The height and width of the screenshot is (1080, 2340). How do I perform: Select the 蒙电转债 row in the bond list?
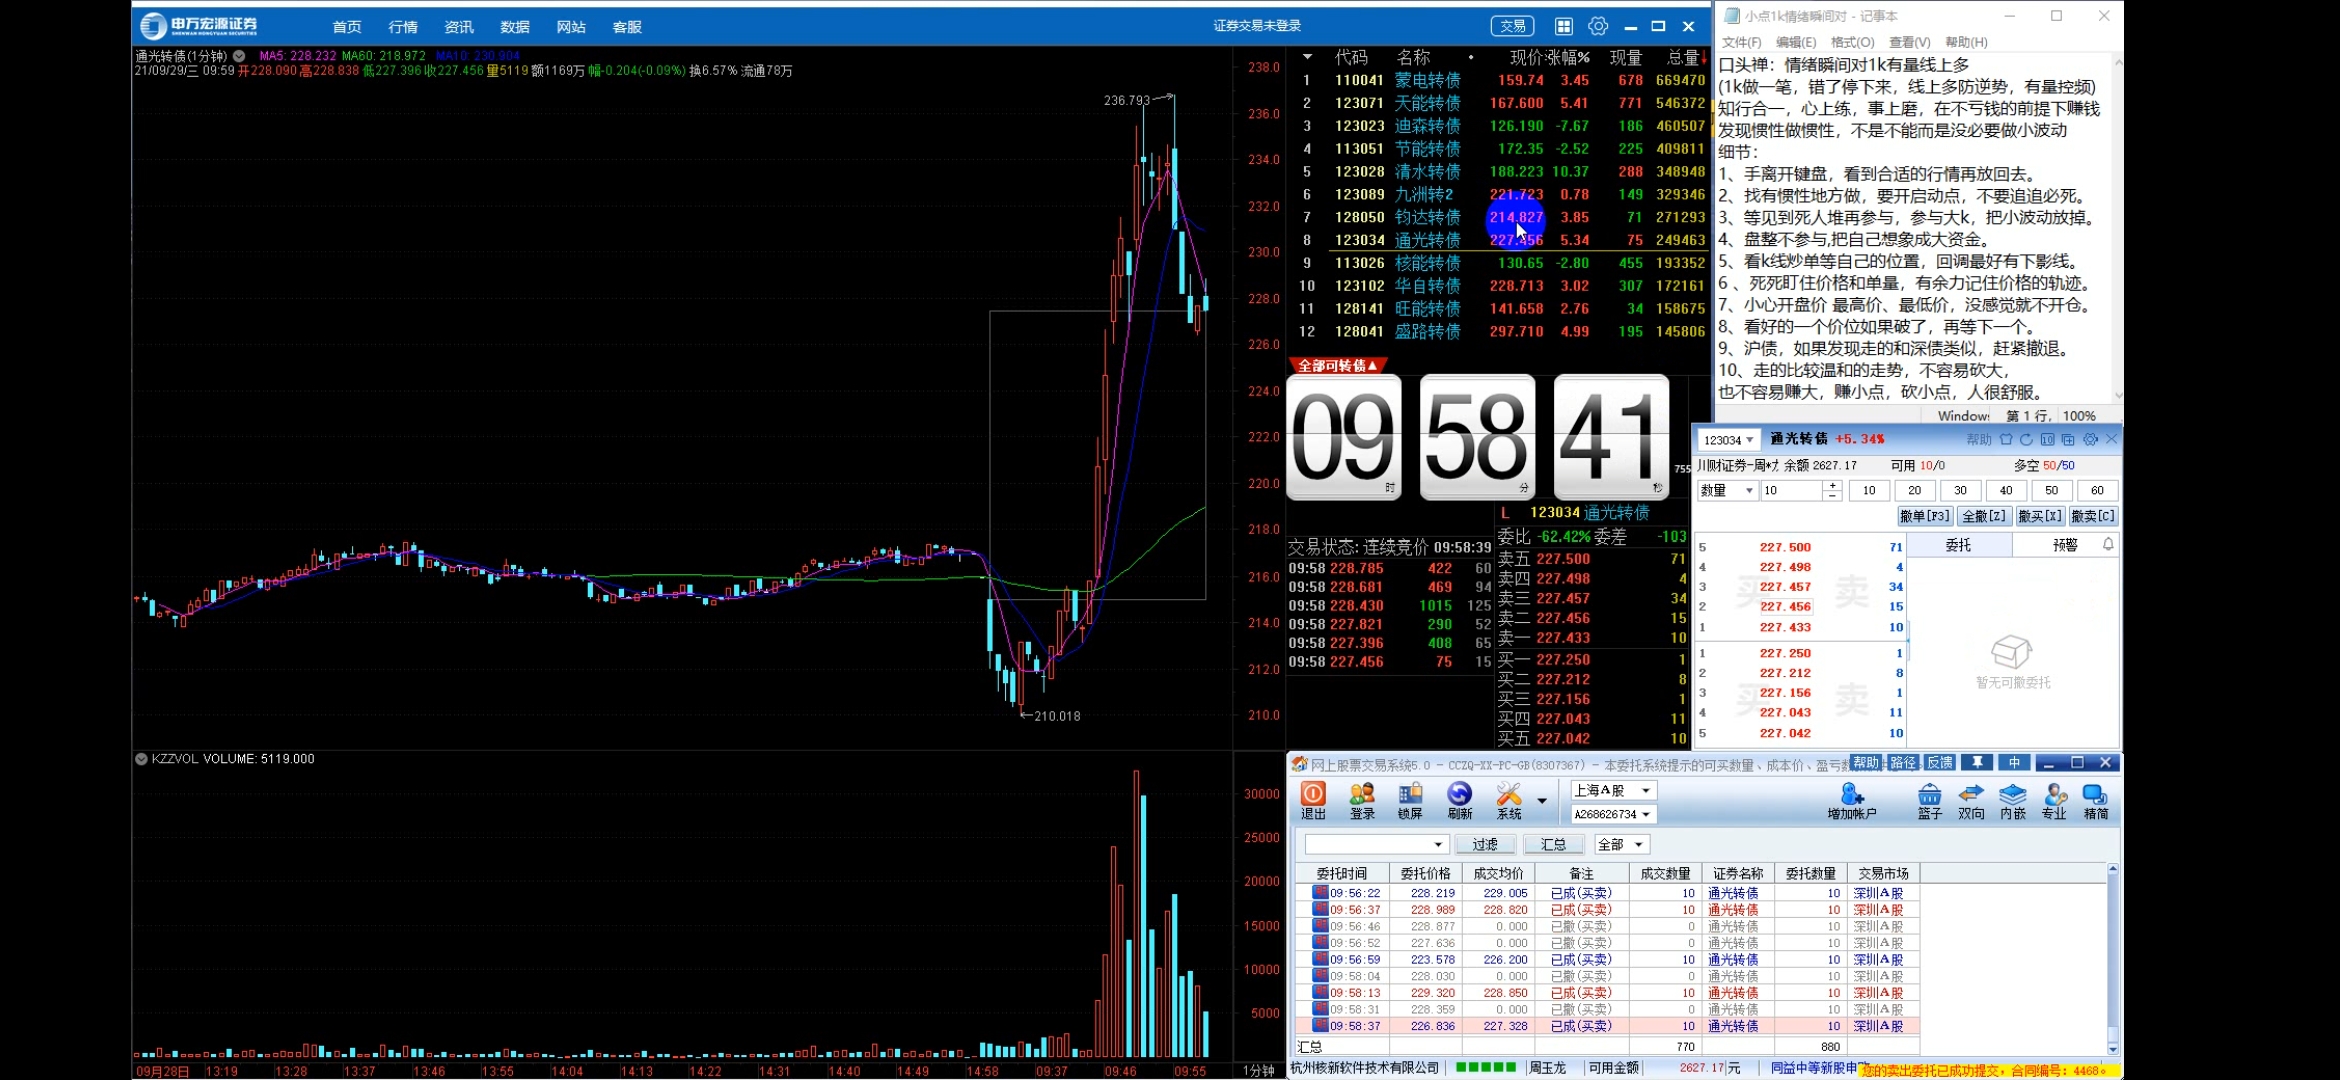click(x=1498, y=80)
